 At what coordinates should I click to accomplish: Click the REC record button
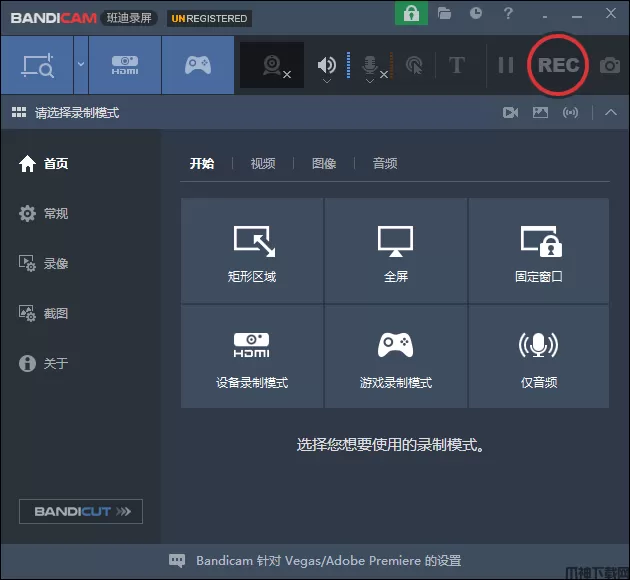coord(558,65)
